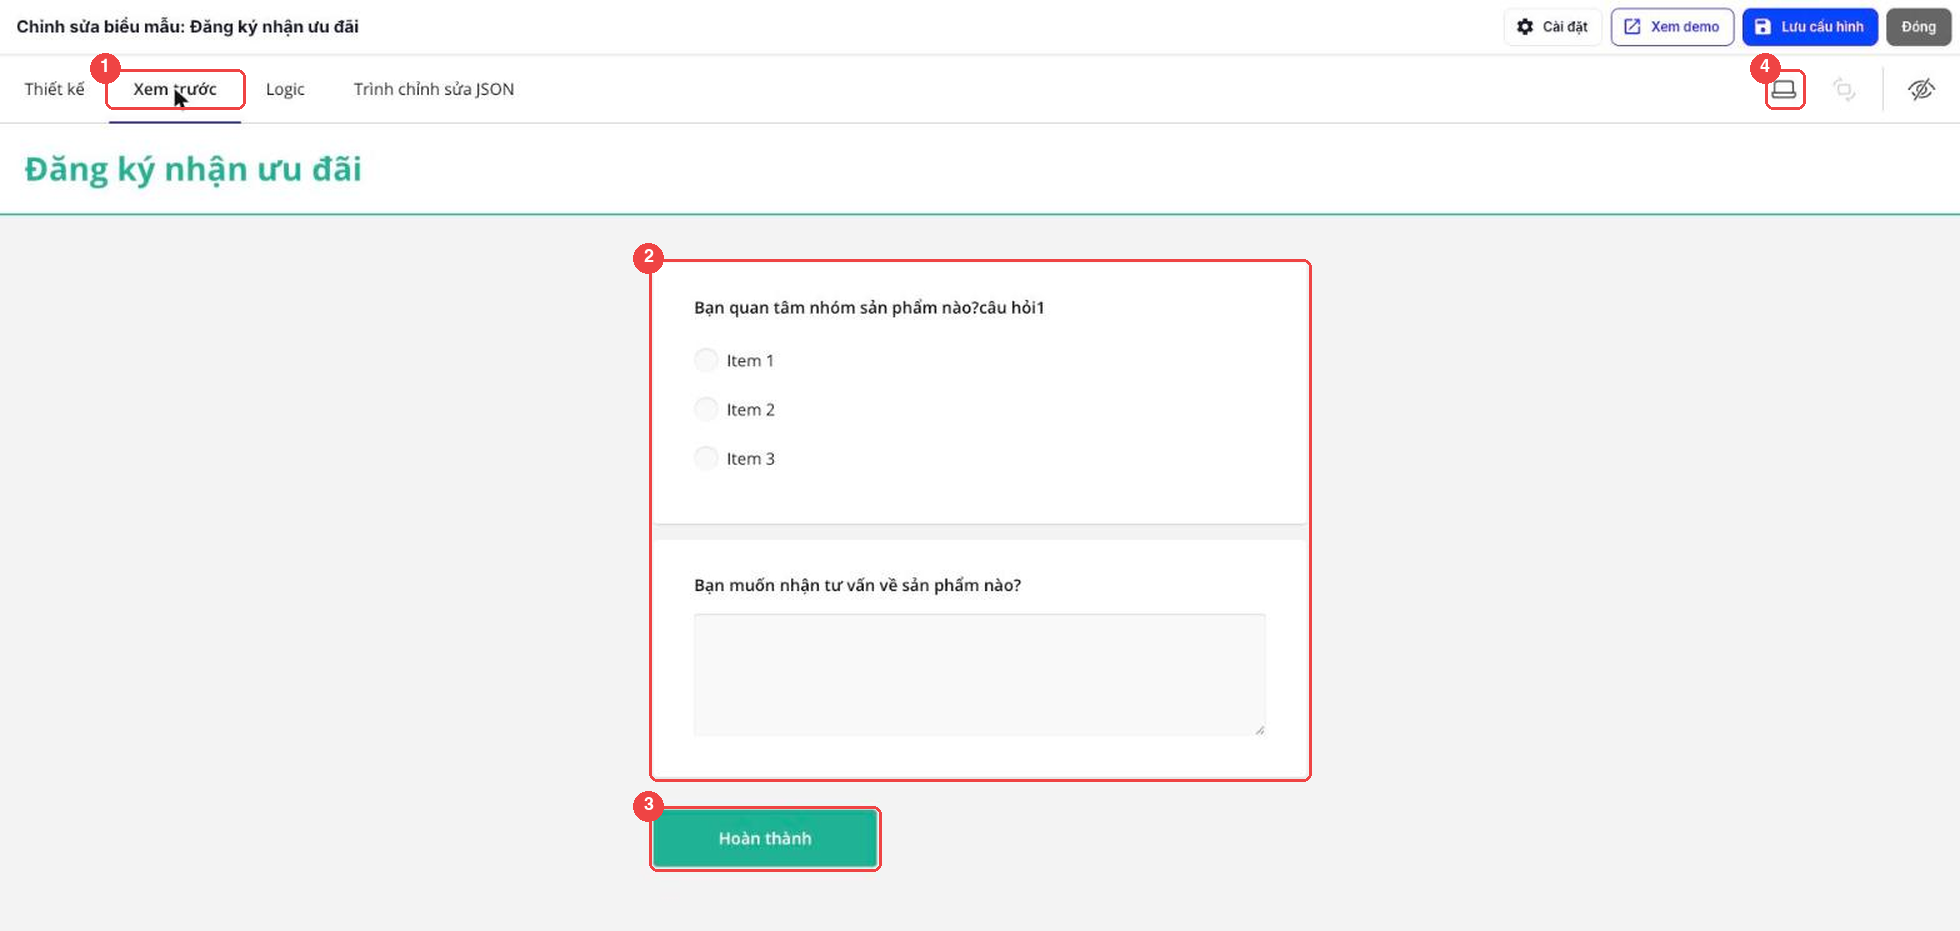Toggle the invisible elements eye icon
Screen dimensions: 1960x931
click(x=1921, y=90)
